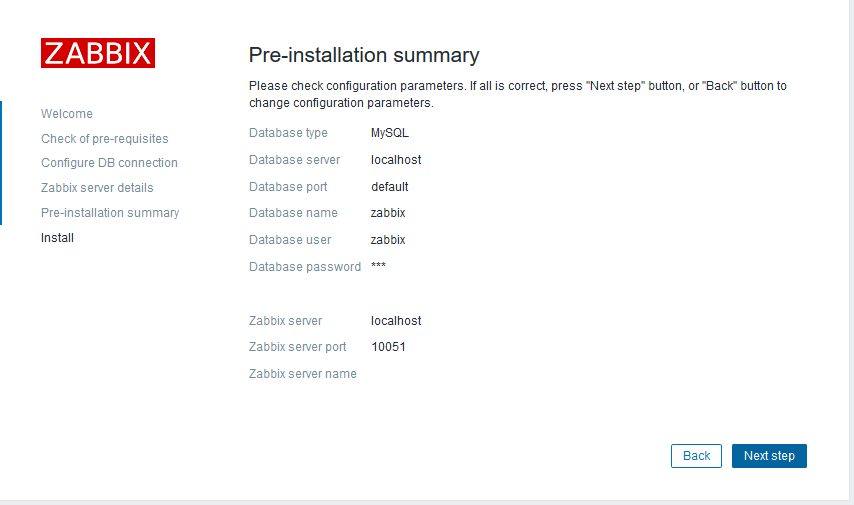Image resolution: width=854 pixels, height=505 pixels.
Task: Select the Install step in sidebar
Action: click(x=57, y=238)
